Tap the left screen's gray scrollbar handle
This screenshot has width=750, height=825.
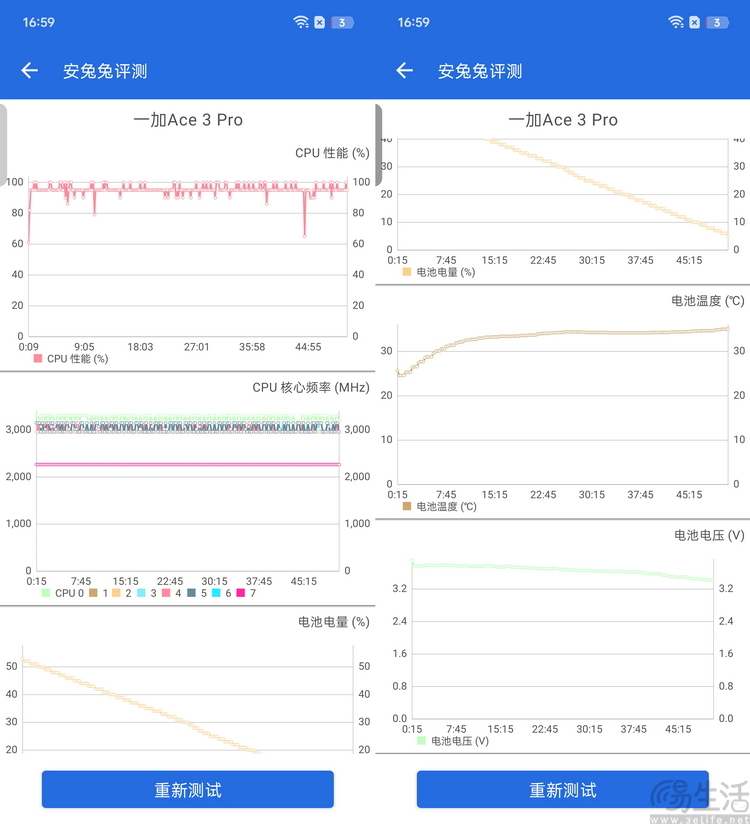click(x=3, y=145)
